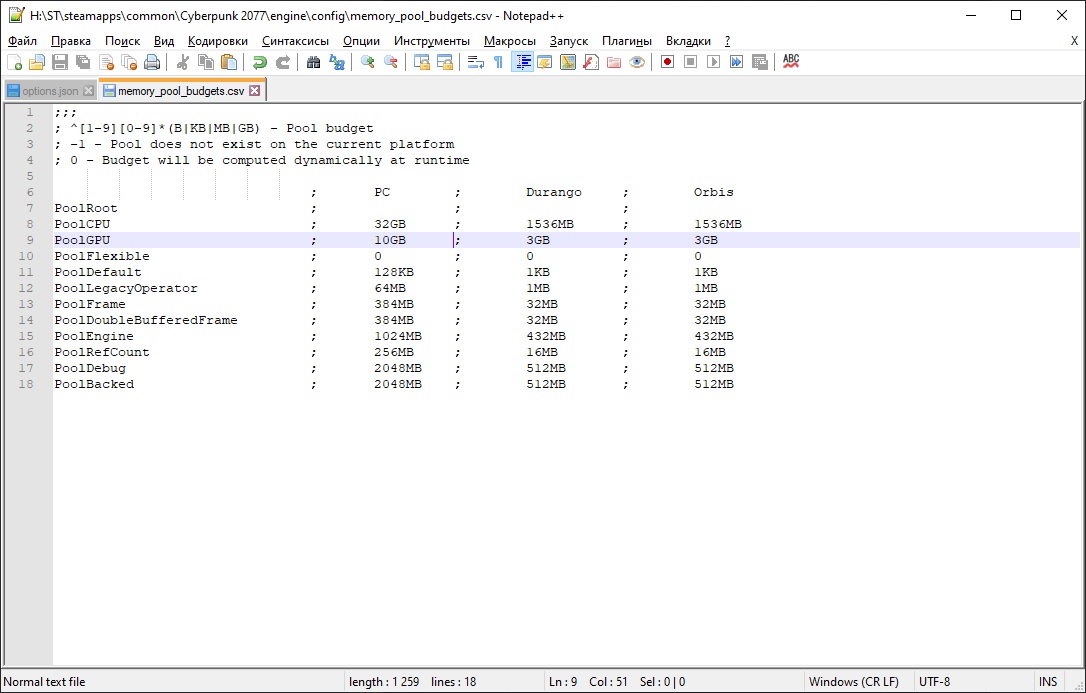
Task: Click the Redo arrow icon
Action: [283, 62]
